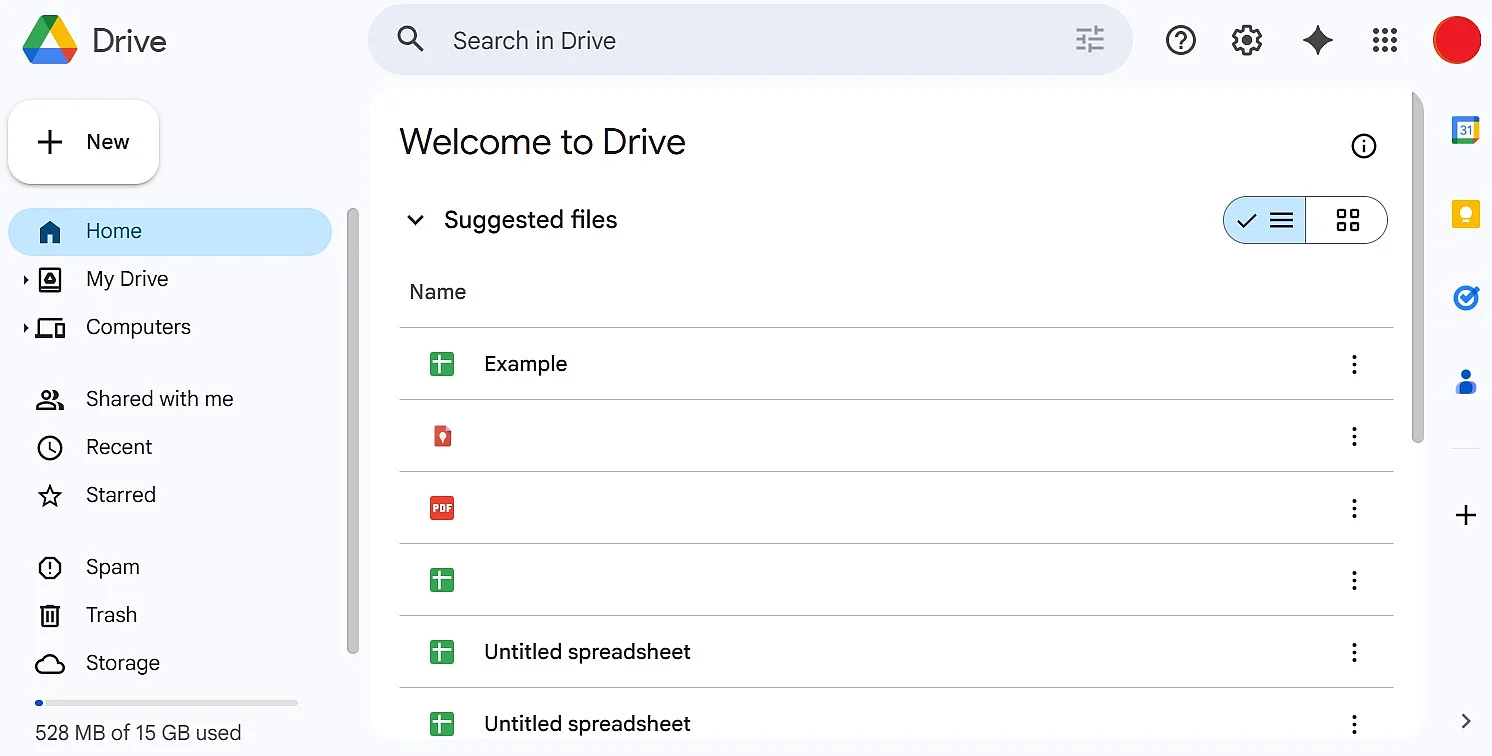Viewport: 1492px width, 756px height.
Task: Open the Storage page label
Action: point(123,663)
